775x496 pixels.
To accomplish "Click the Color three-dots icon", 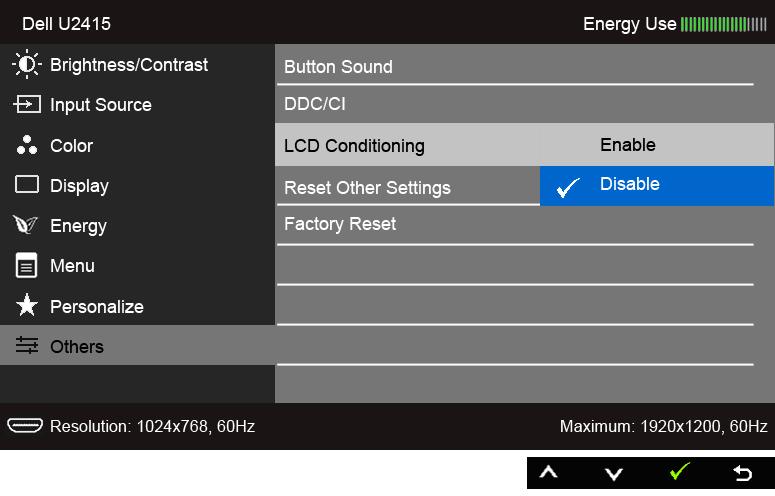I will pos(27,145).
